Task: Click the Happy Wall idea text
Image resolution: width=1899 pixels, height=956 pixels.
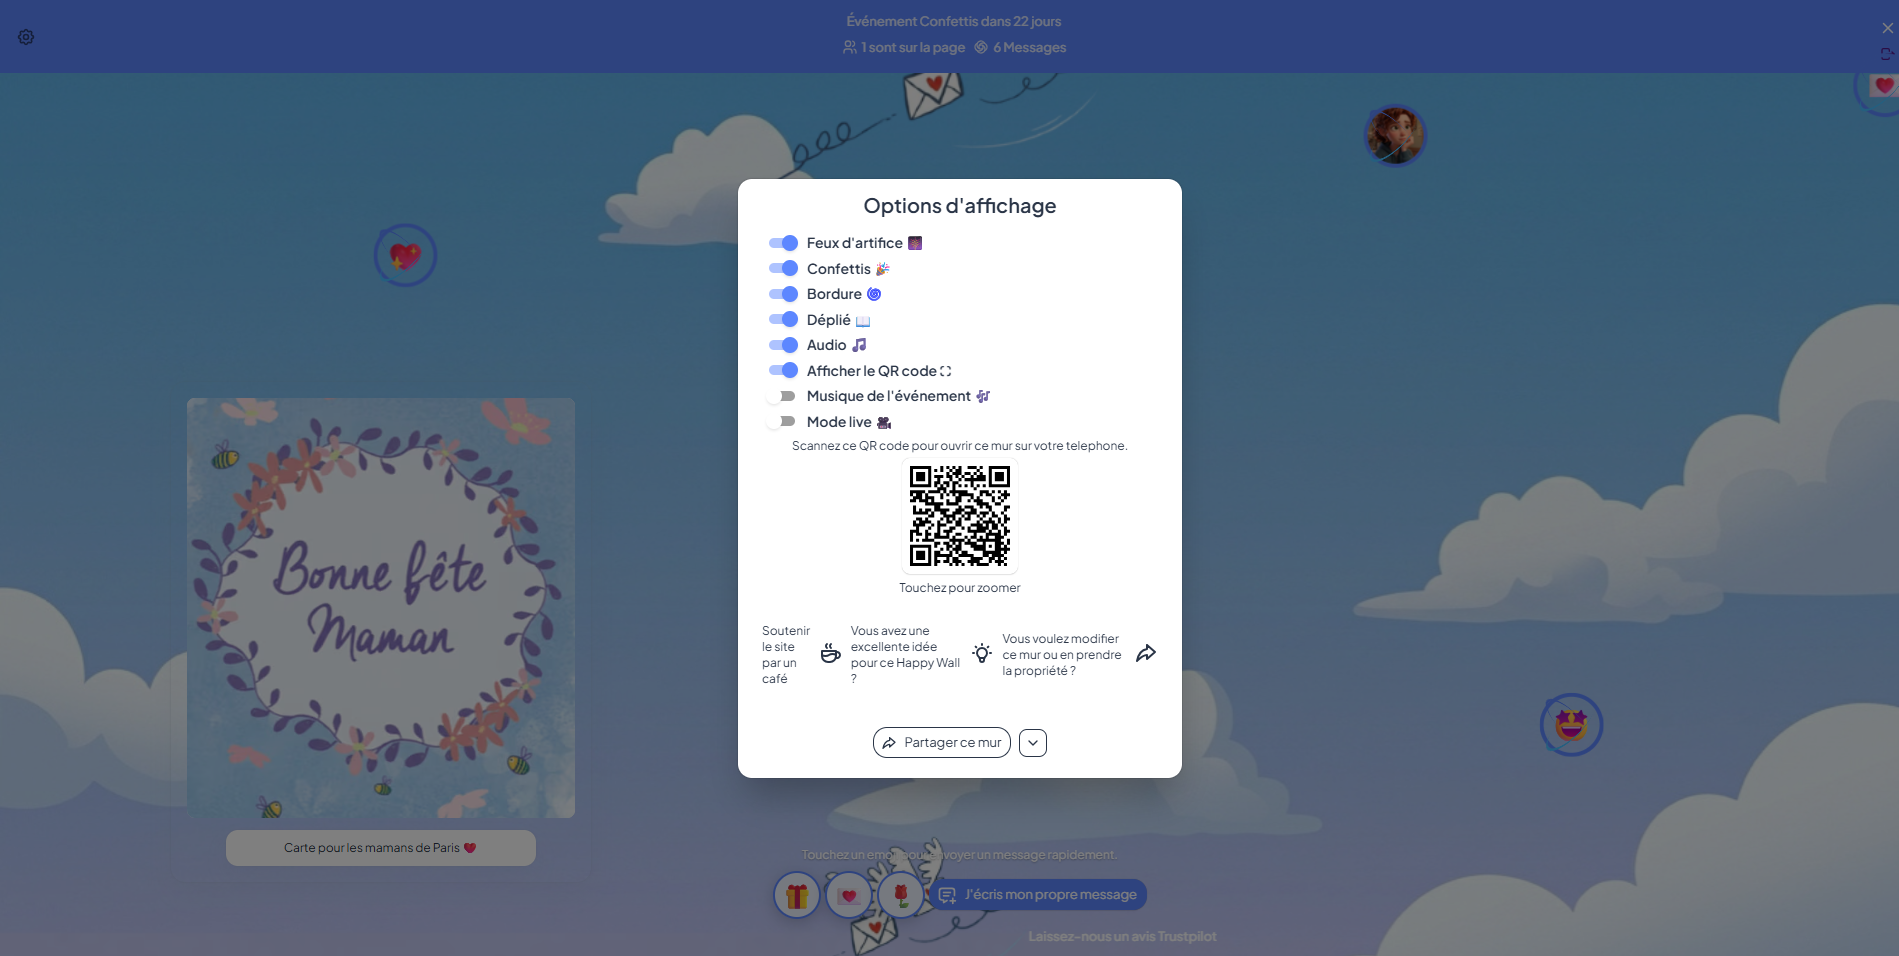Action: (x=905, y=655)
